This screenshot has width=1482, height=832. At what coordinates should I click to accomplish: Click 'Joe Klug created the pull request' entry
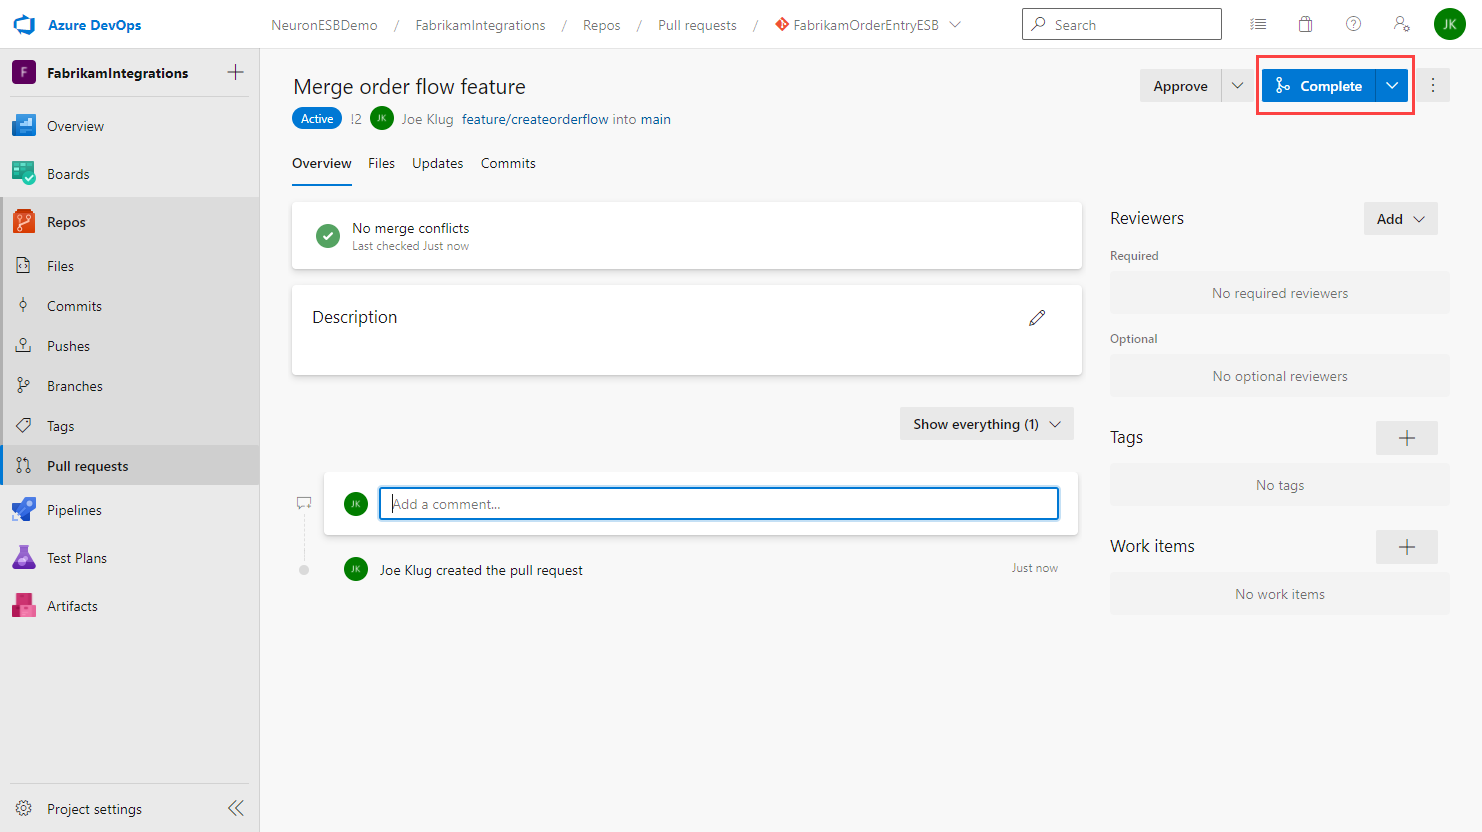click(x=481, y=570)
